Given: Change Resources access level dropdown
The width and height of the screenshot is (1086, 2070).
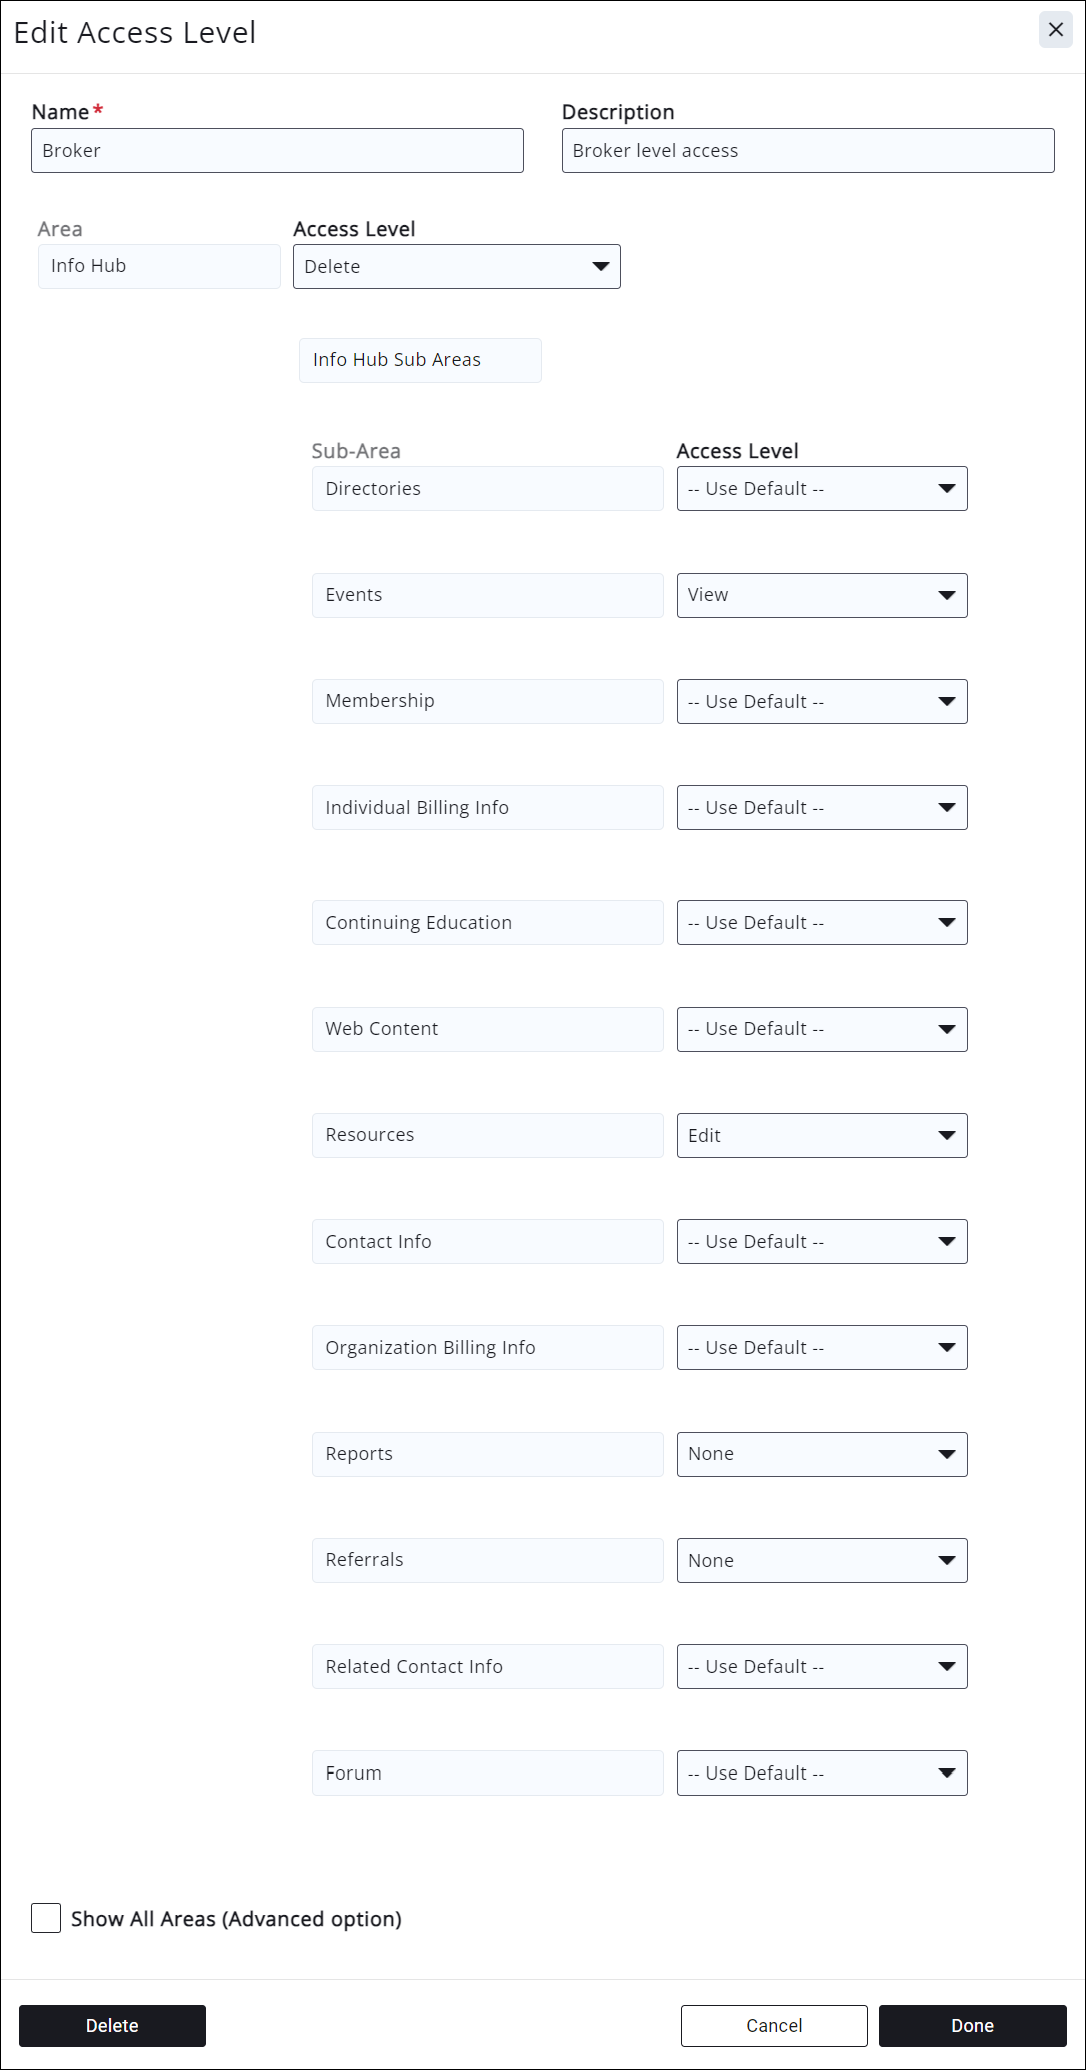Looking at the screenshot, I should pyautogui.click(x=821, y=1136).
